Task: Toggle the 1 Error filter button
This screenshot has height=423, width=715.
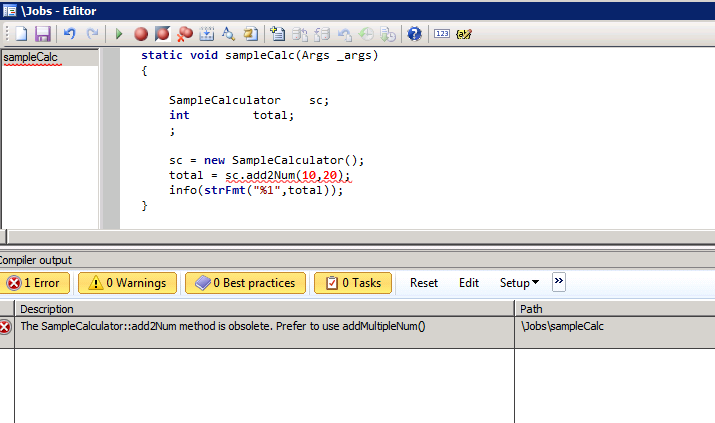Action: tap(35, 283)
